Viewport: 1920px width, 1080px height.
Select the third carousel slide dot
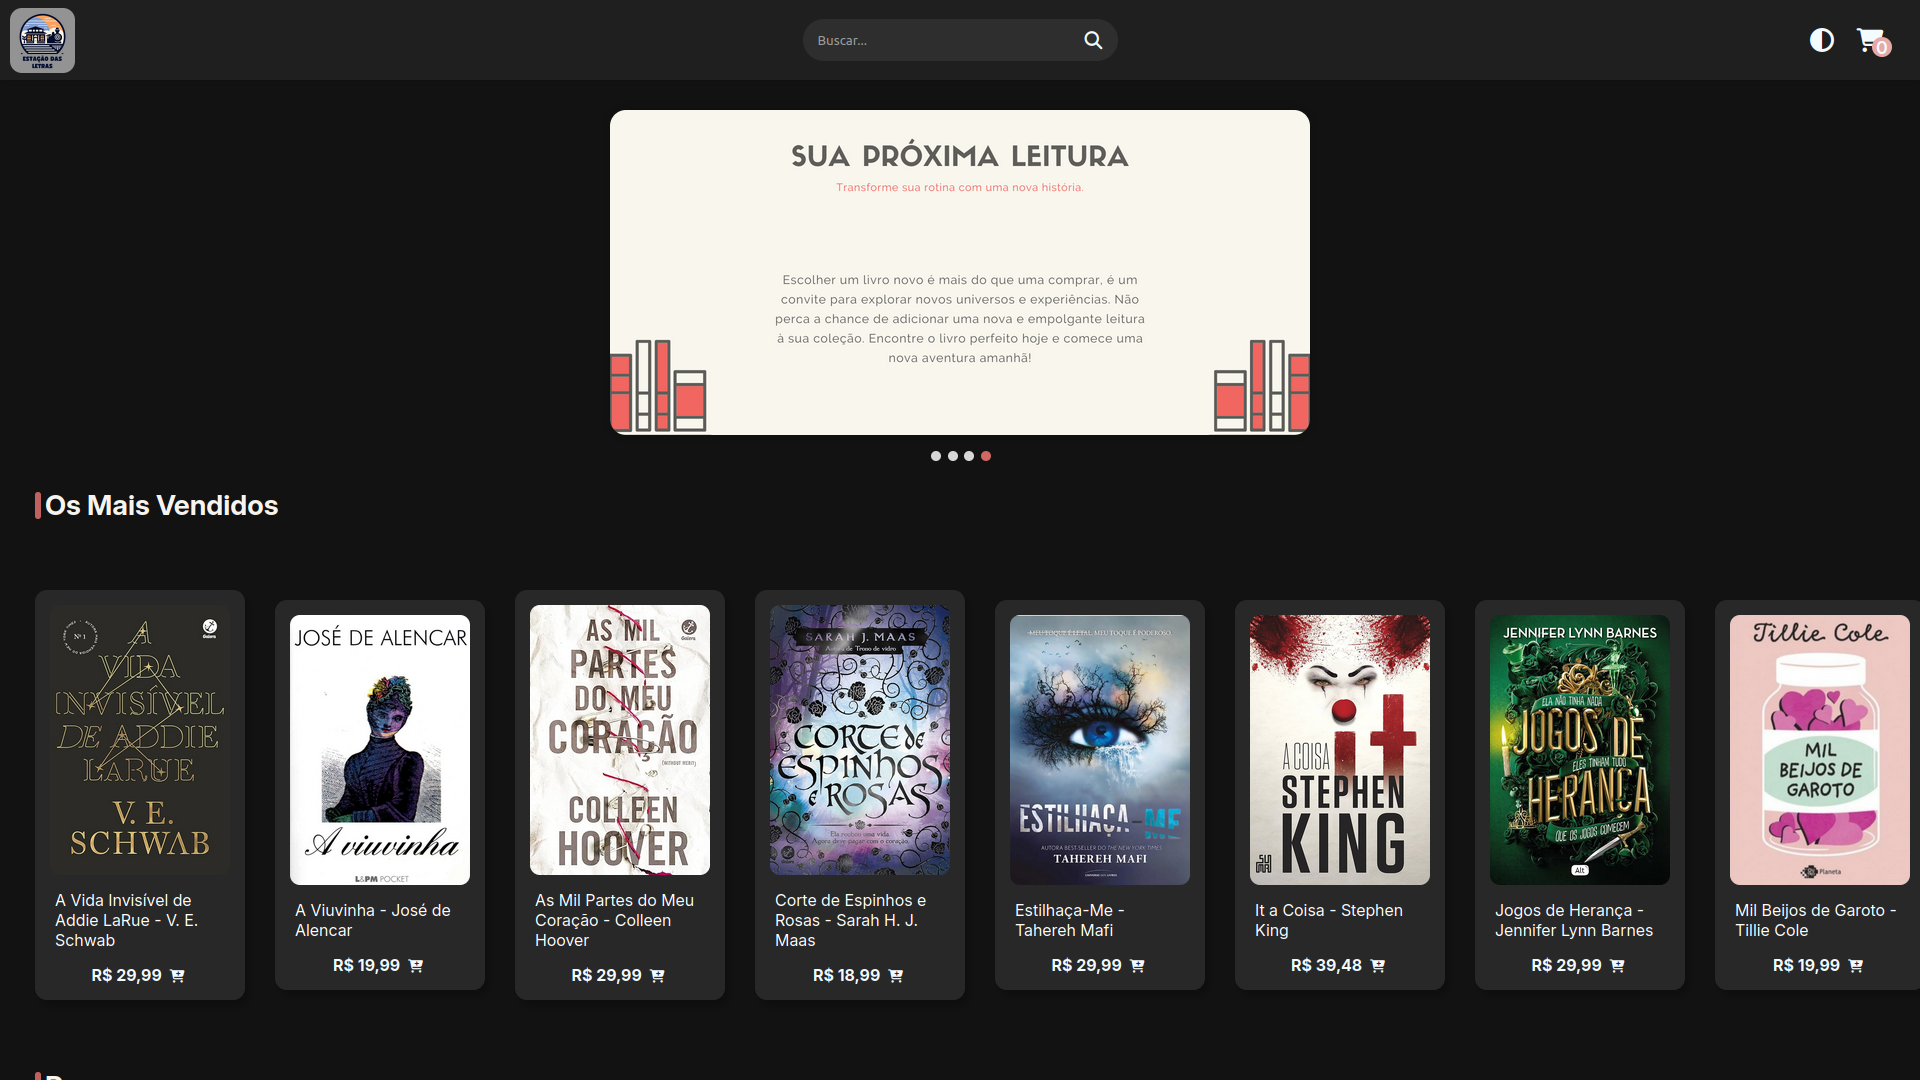[969, 456]
